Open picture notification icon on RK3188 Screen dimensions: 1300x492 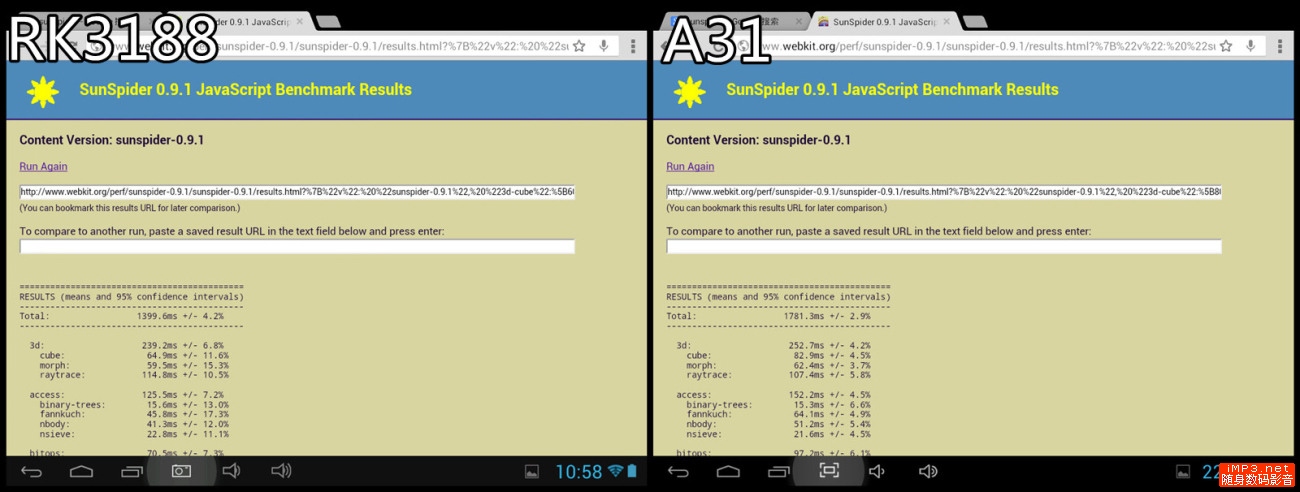[x=532, y=471]
